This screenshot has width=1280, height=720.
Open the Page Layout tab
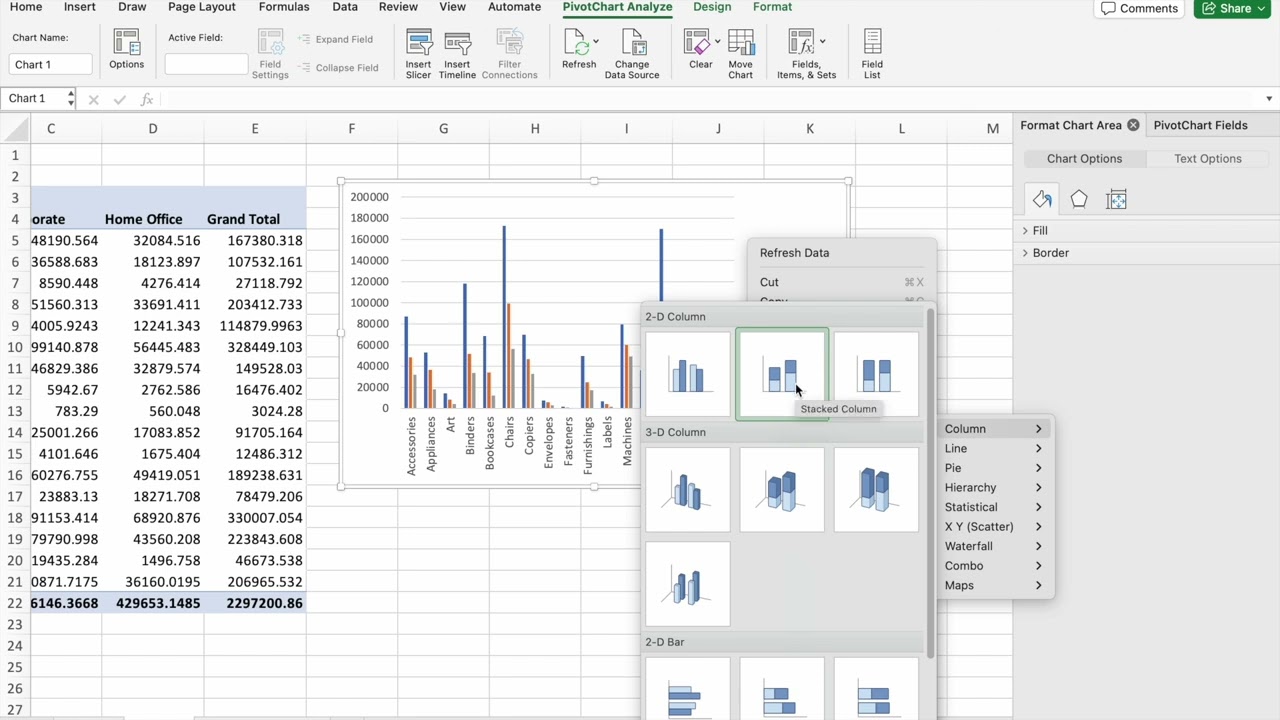[202, 7]
